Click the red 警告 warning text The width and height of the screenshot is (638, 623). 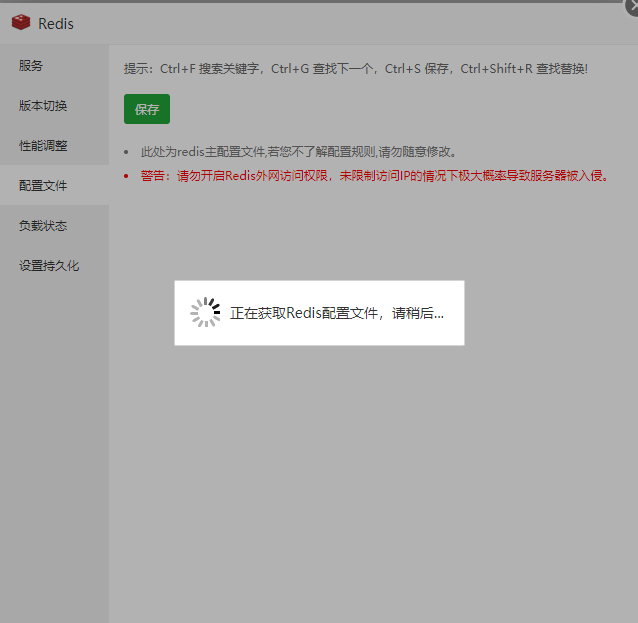374,176
